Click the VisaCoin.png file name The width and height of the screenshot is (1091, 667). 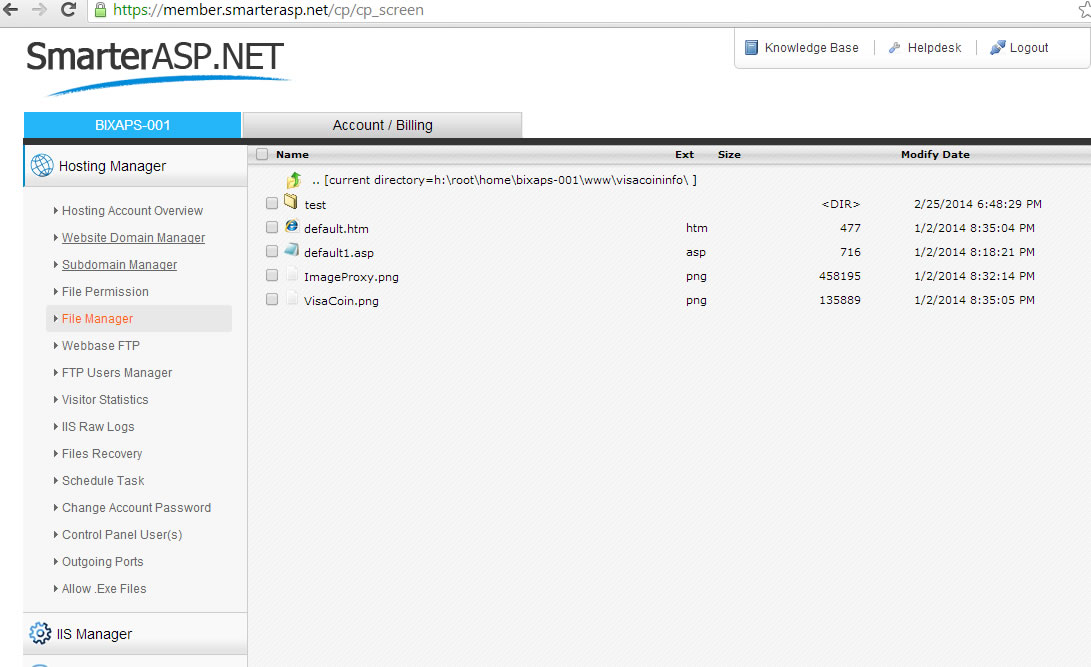coord(341,300)
